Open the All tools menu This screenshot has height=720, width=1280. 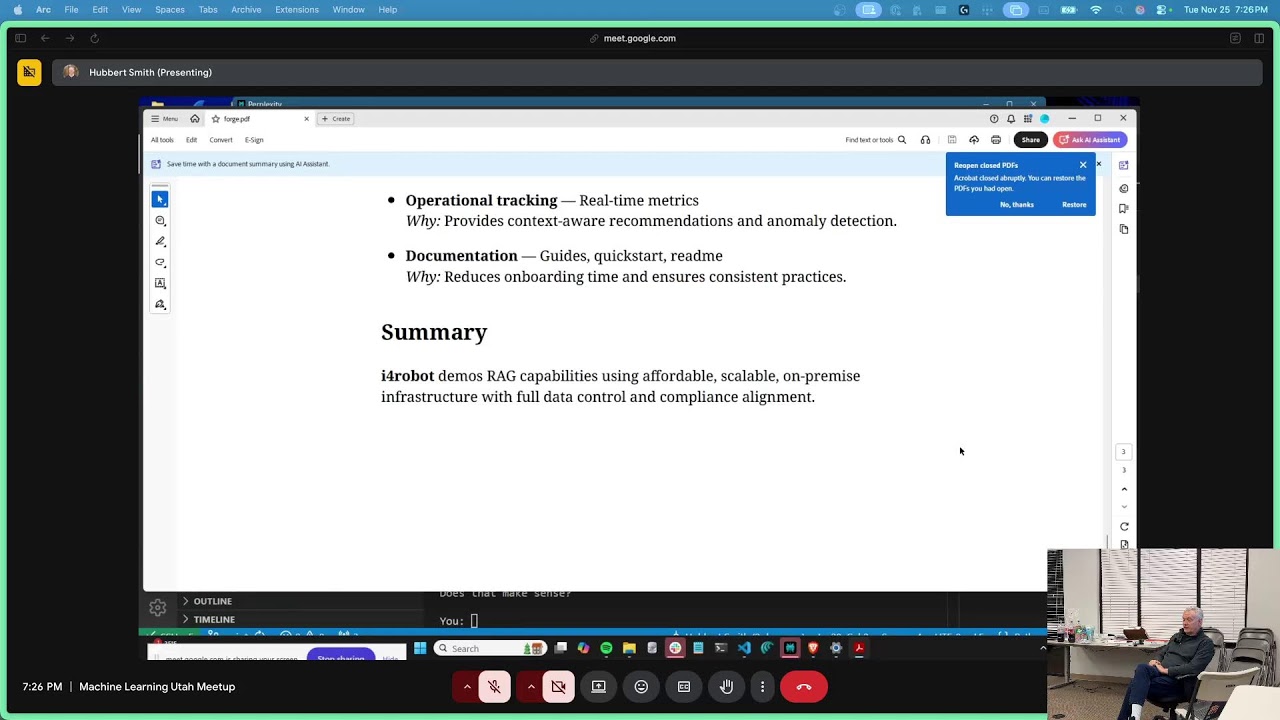tap(162, 140)
